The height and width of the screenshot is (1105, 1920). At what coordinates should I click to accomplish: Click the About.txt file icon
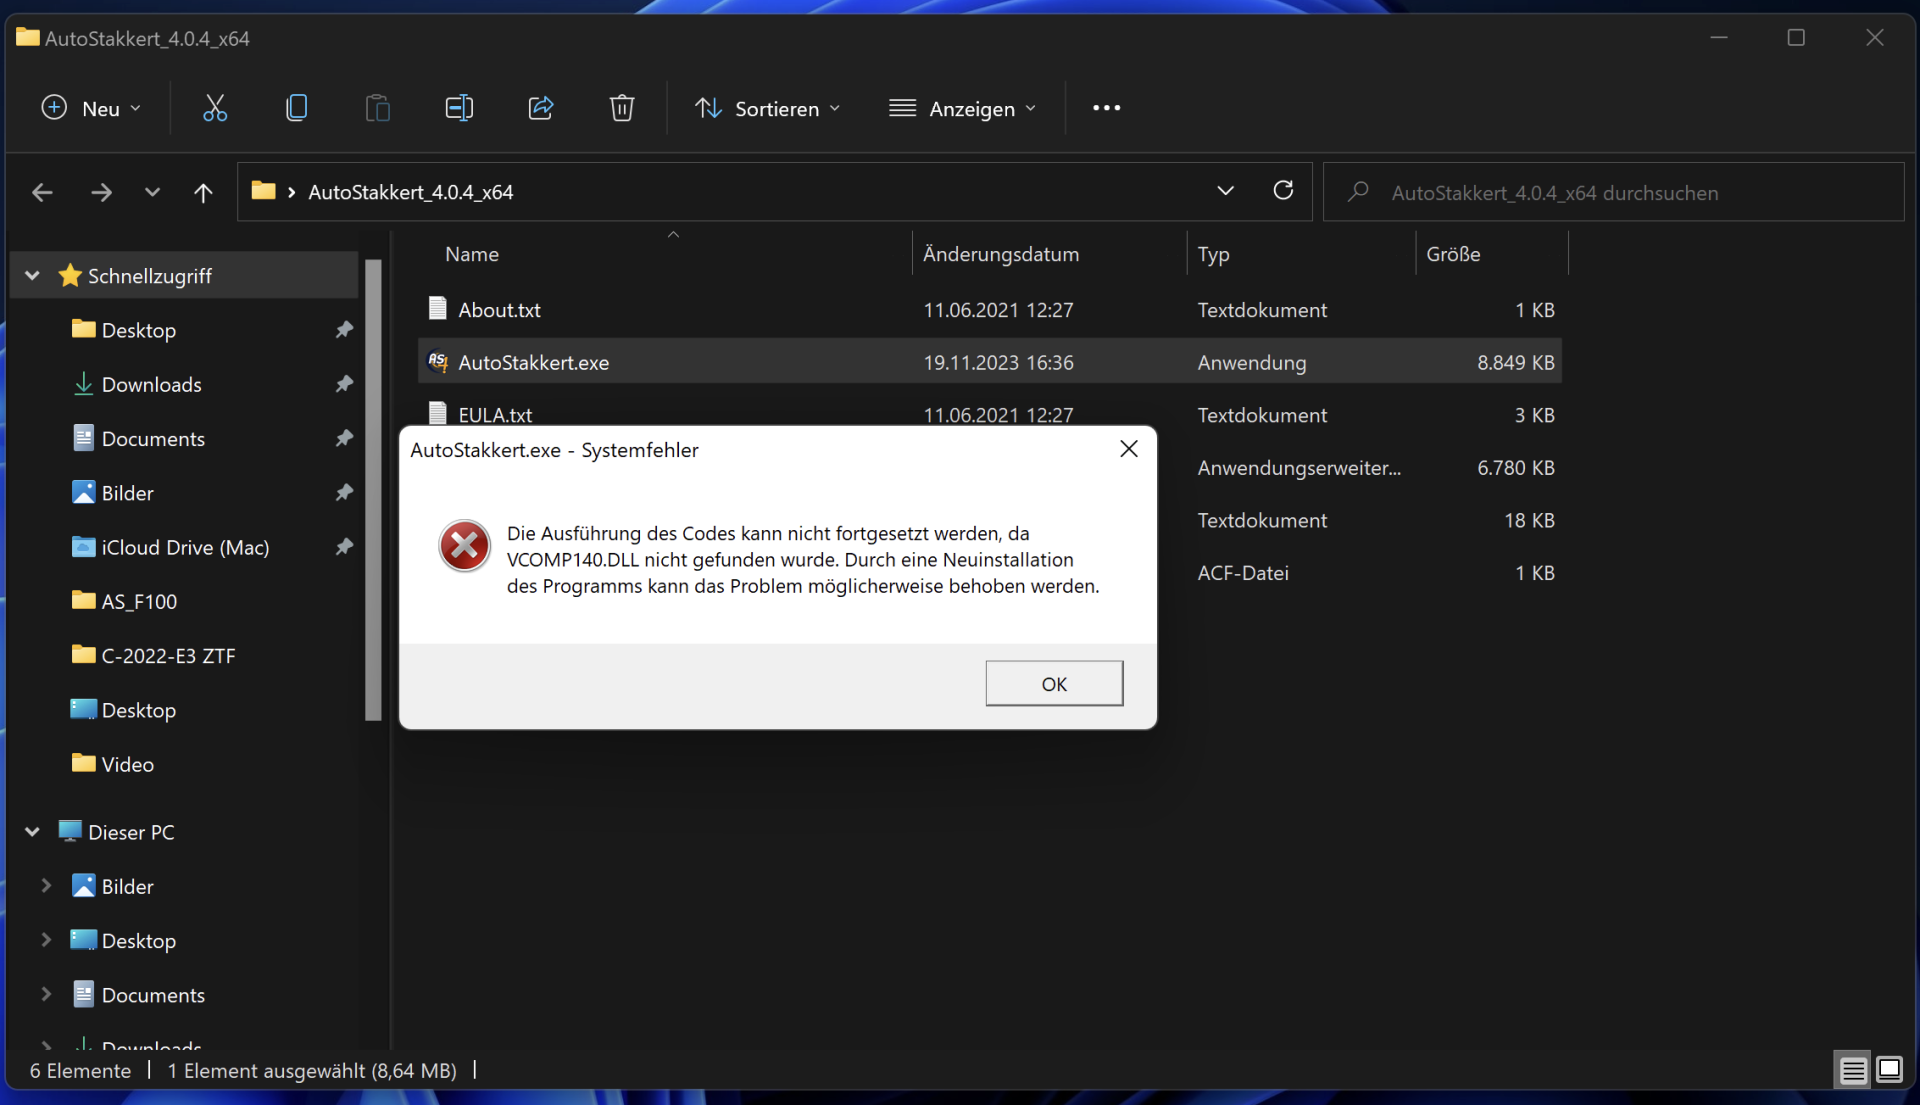point(437,308)
